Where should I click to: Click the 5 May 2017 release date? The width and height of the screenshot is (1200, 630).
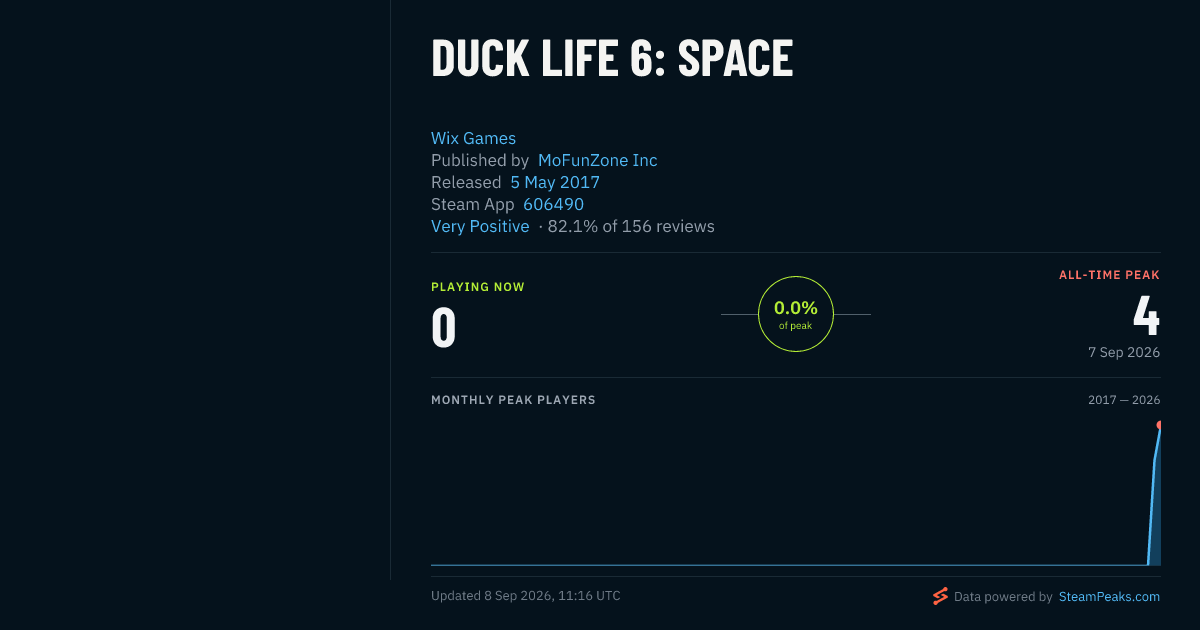click(555, 182)
